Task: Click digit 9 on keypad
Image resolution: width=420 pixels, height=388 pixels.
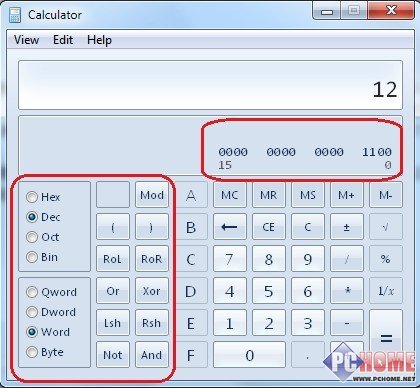Action: click(x=308, y=259)
